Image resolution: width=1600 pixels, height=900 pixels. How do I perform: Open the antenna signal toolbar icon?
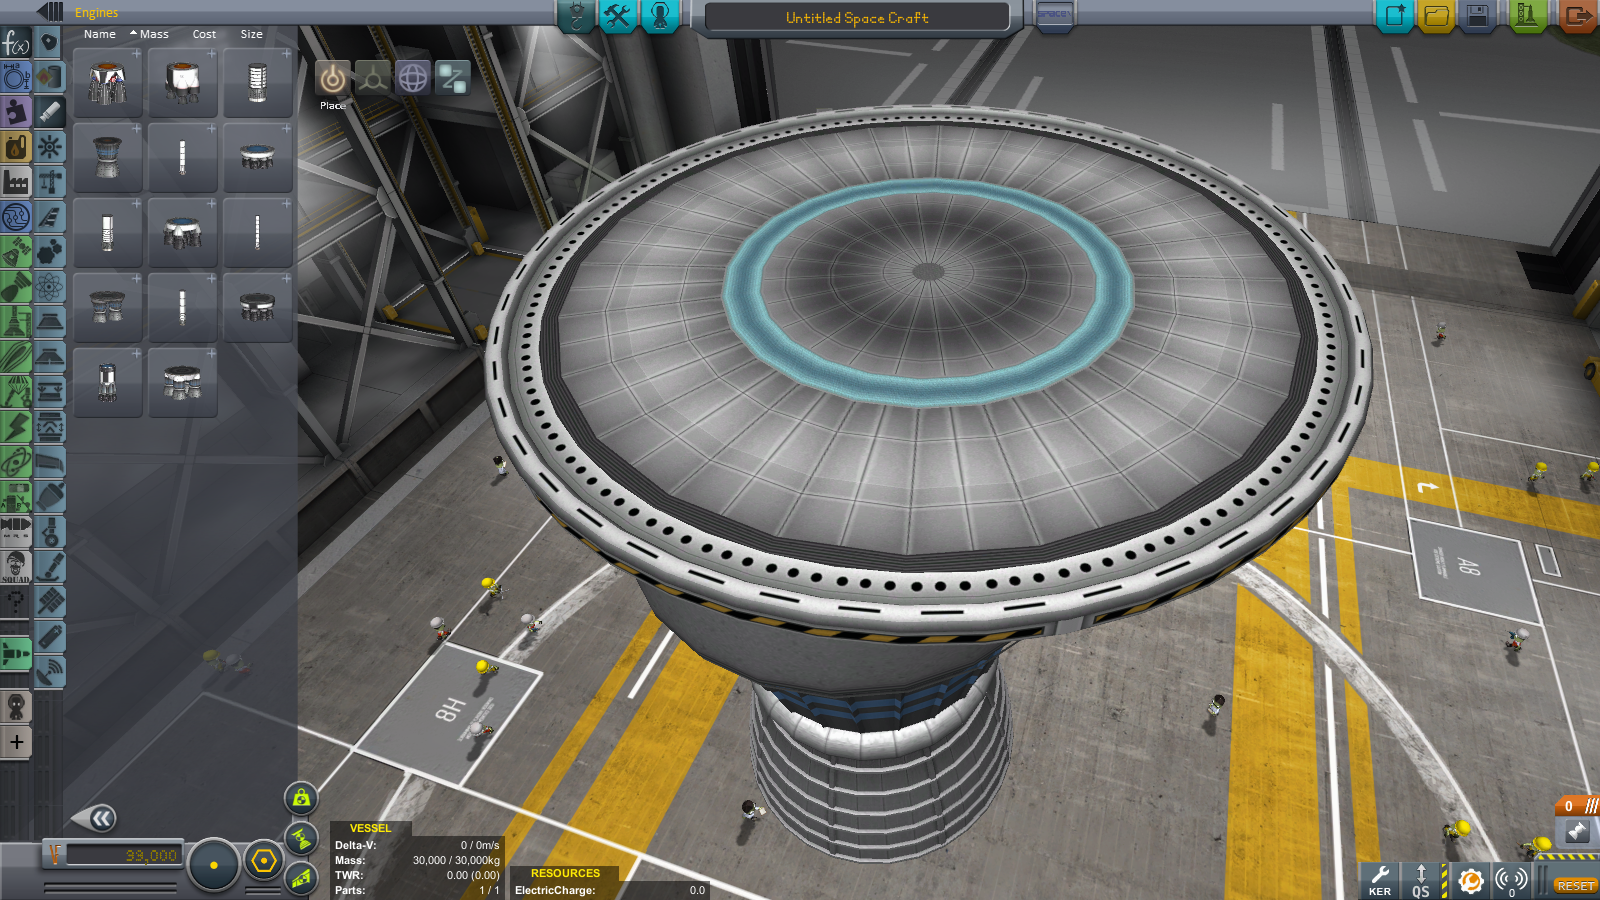tap(1511, 880)
